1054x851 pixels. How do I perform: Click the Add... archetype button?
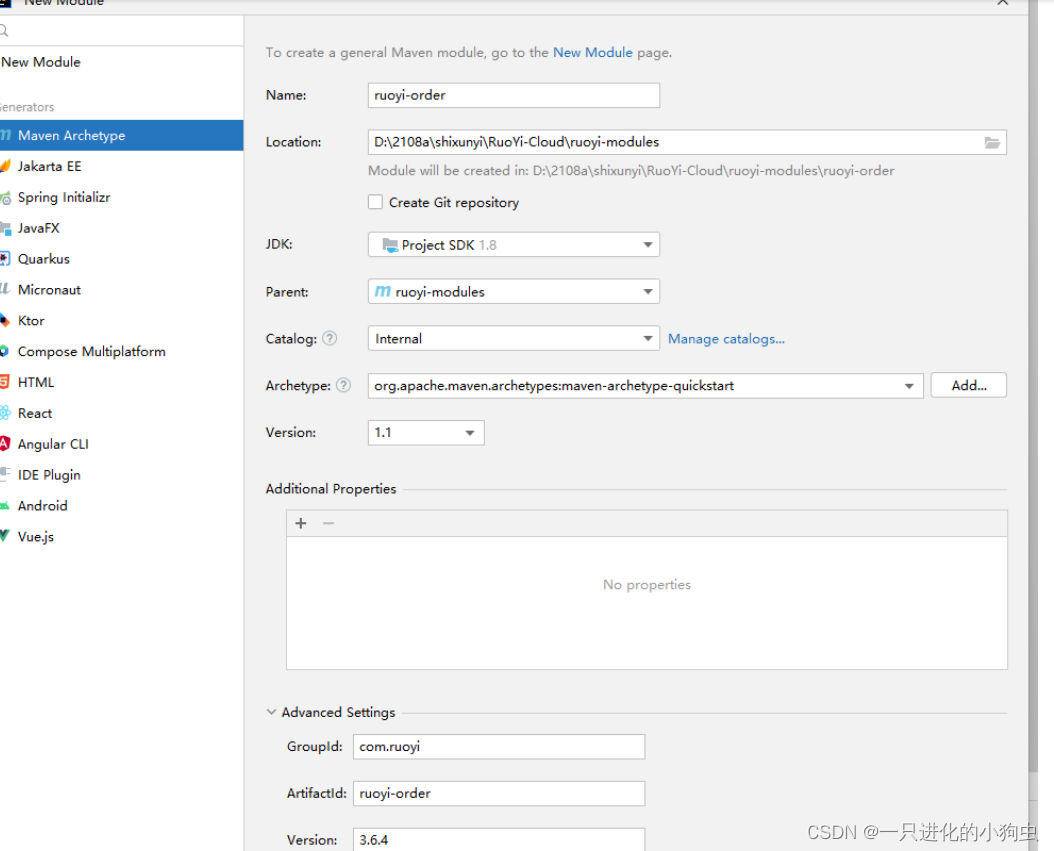969,385
